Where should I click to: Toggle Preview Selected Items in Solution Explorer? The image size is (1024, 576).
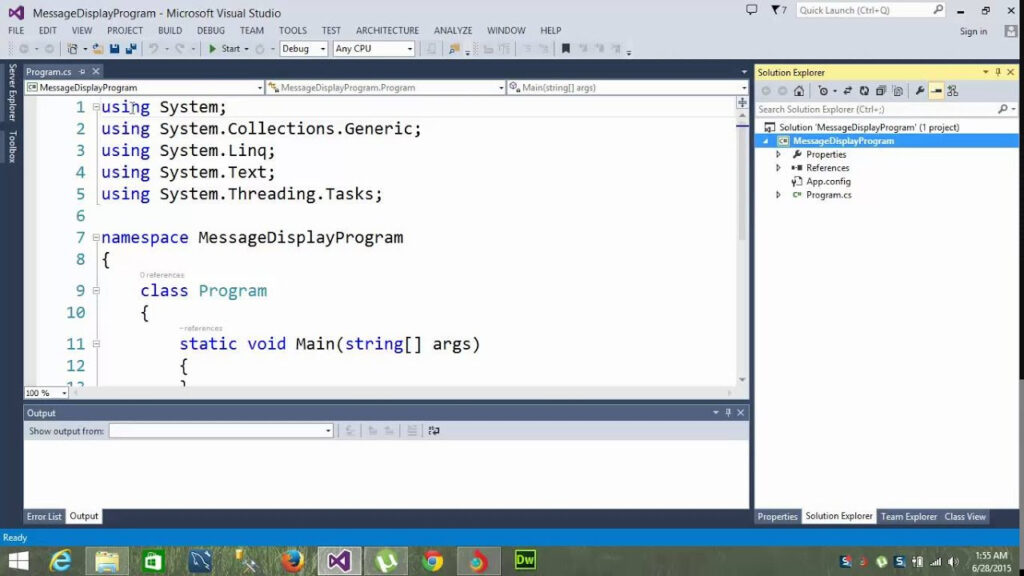tap(936, 91)
